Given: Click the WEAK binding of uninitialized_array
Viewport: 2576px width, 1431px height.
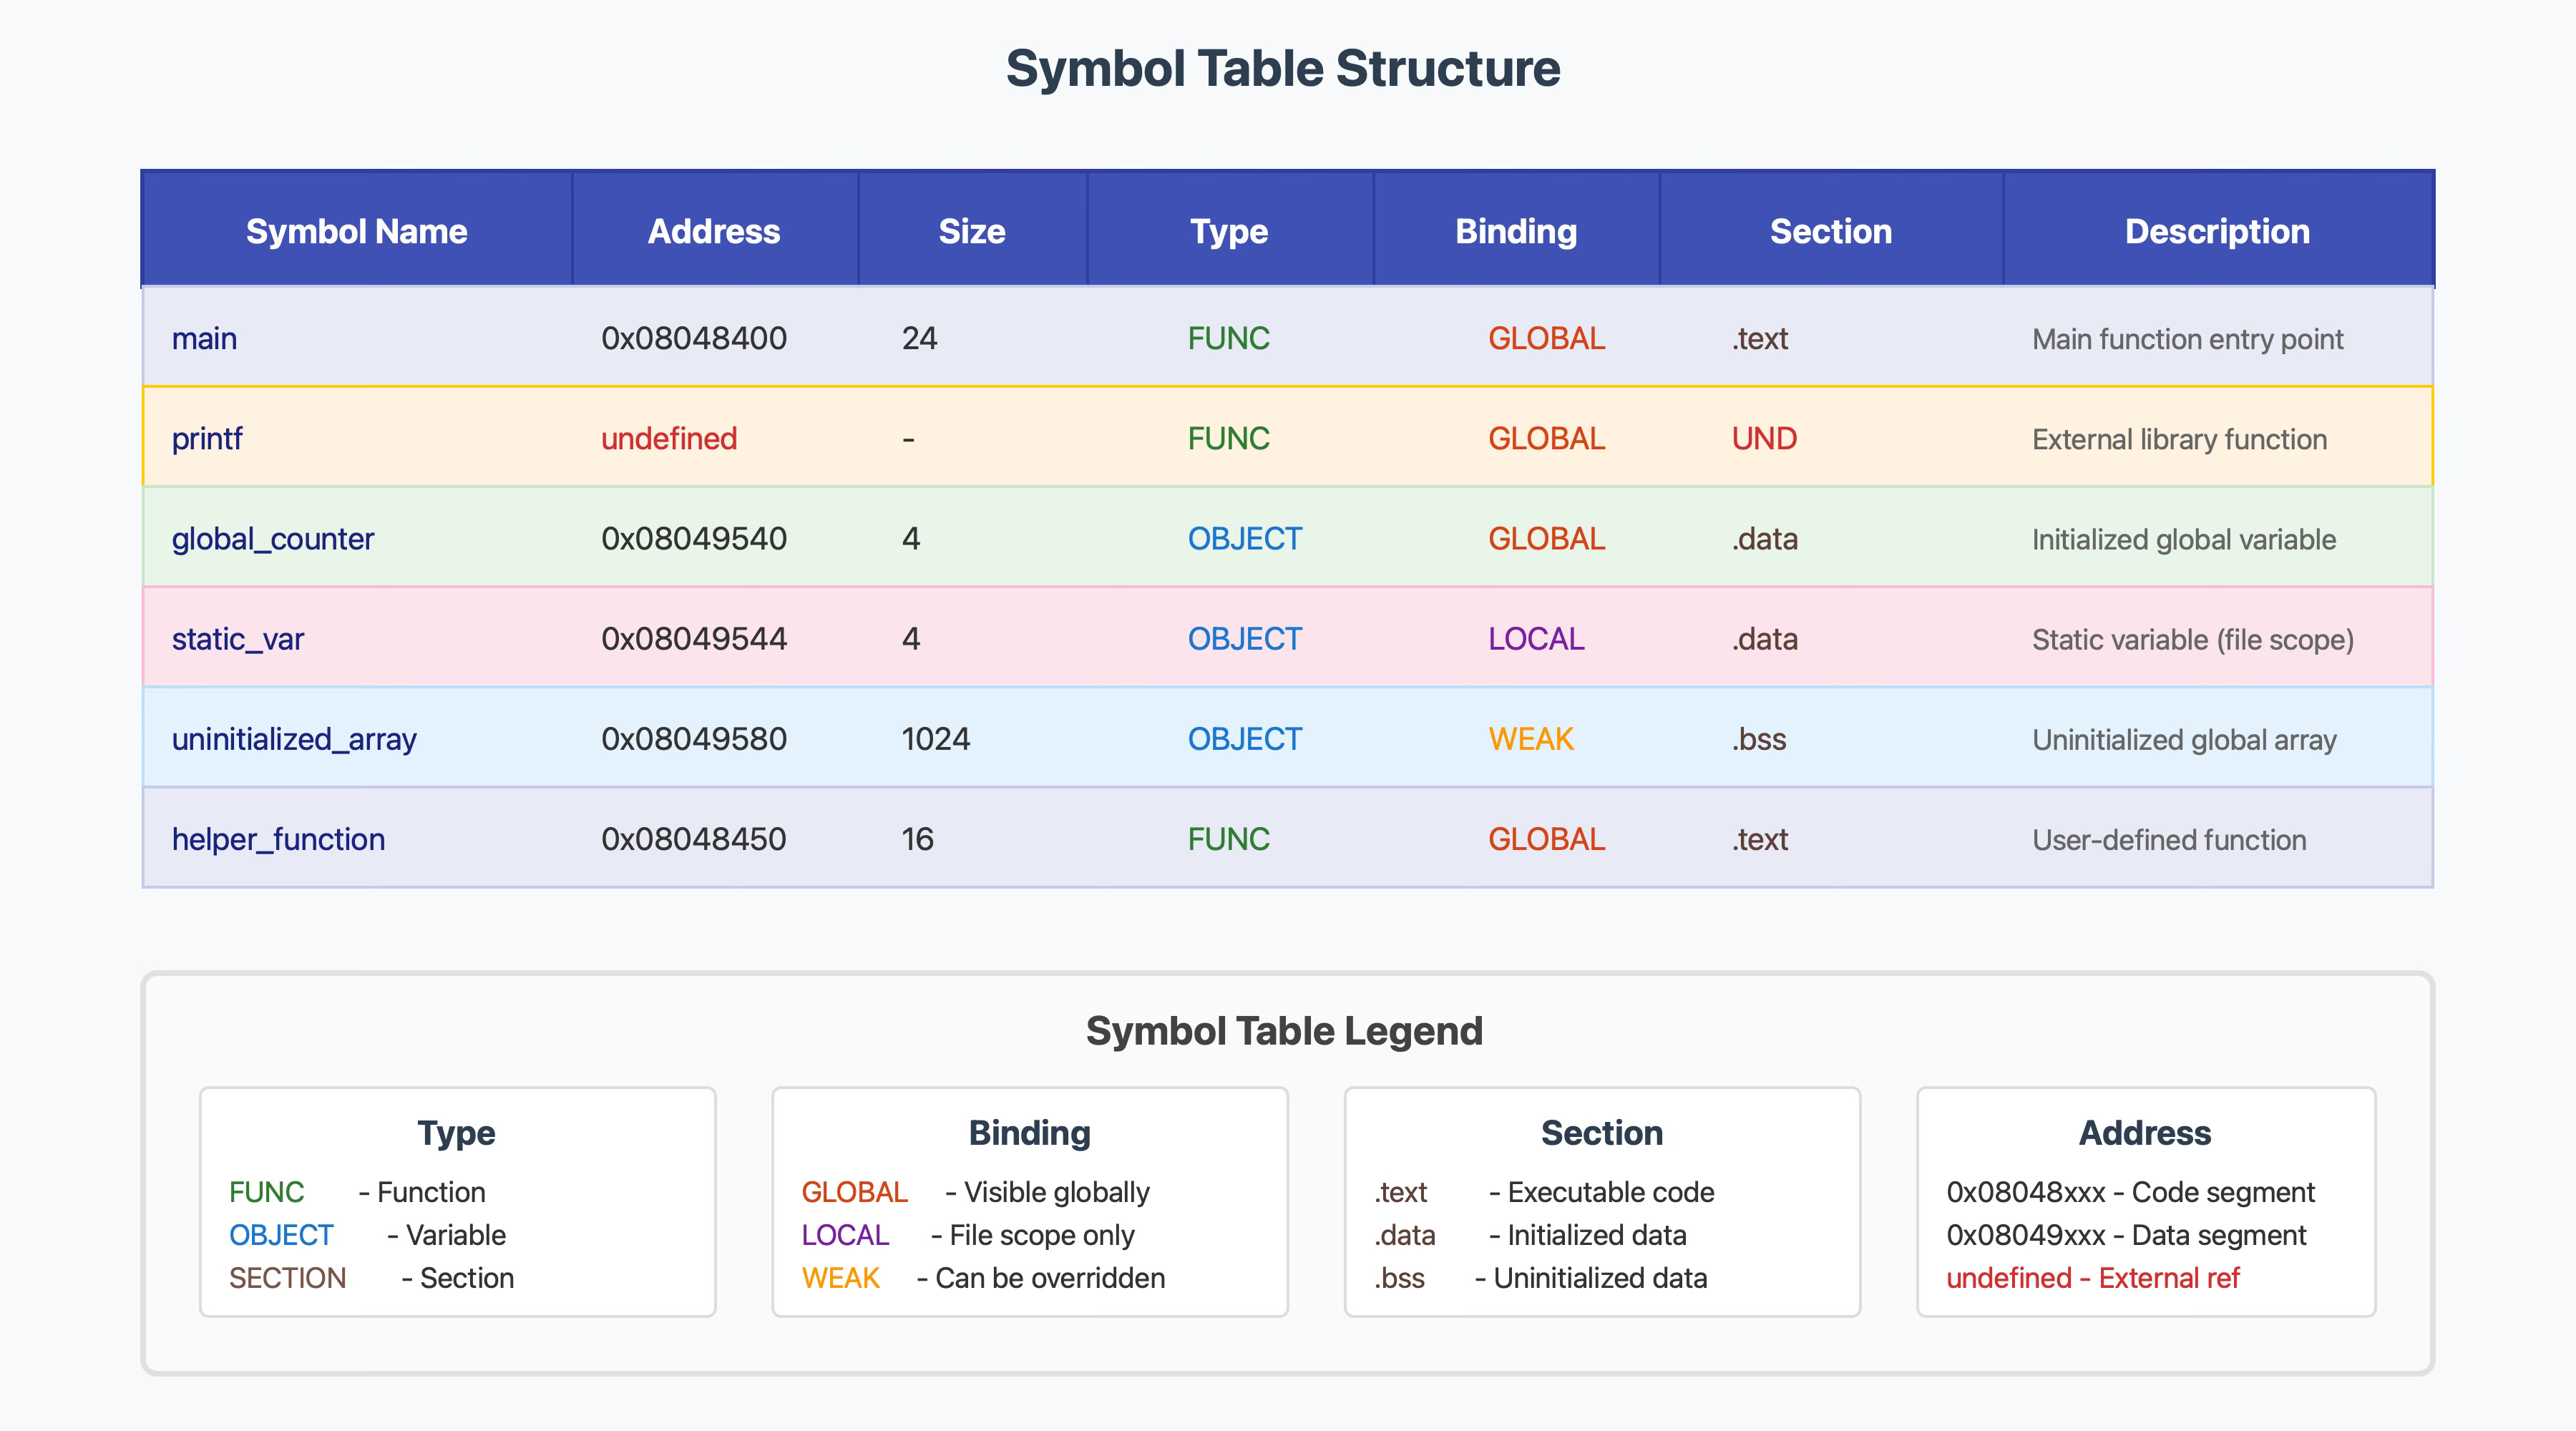Looking at the screenshot, I should coord(1530,739).
